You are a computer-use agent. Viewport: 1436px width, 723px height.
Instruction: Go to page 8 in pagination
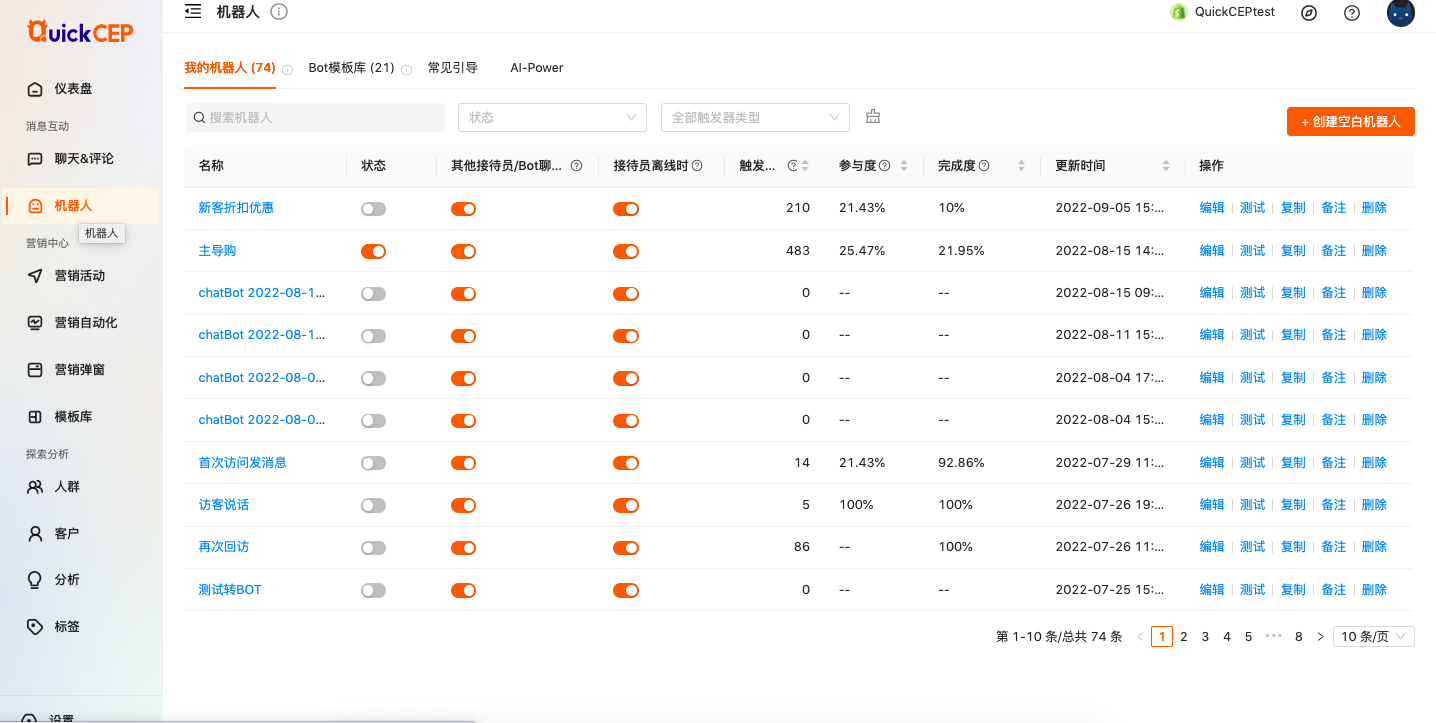click(1298, 636)
